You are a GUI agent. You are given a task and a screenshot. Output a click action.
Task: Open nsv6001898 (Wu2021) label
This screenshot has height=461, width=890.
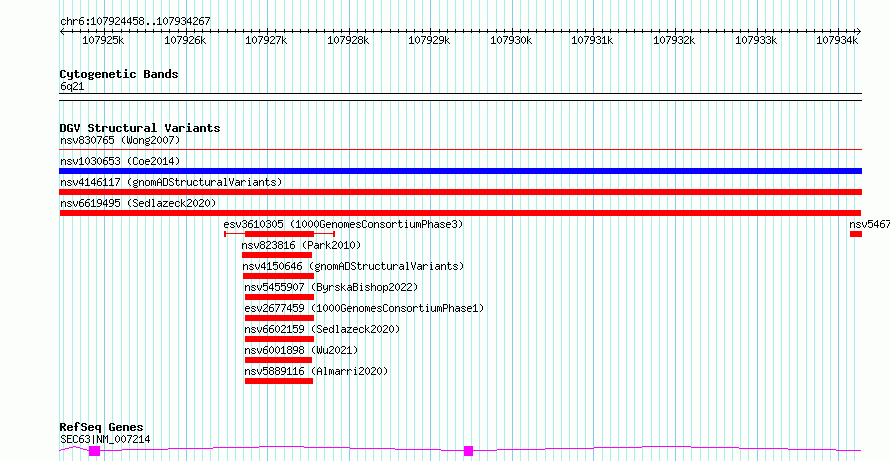(301, 350)
